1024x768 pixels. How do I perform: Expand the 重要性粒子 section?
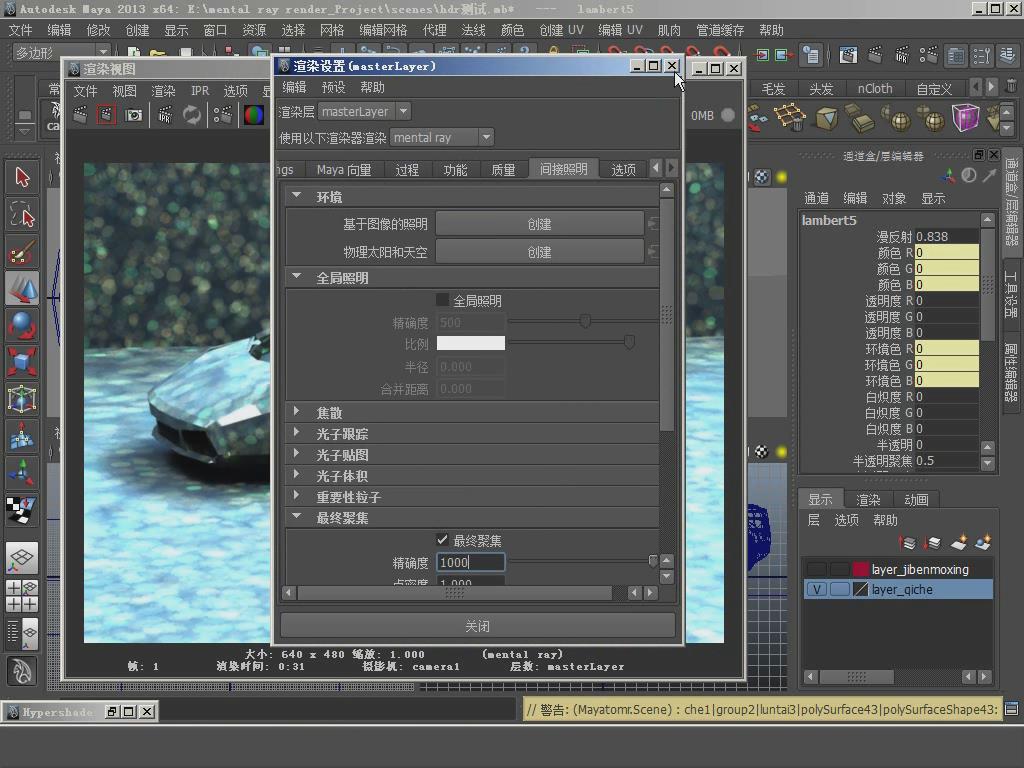[296, 496]
